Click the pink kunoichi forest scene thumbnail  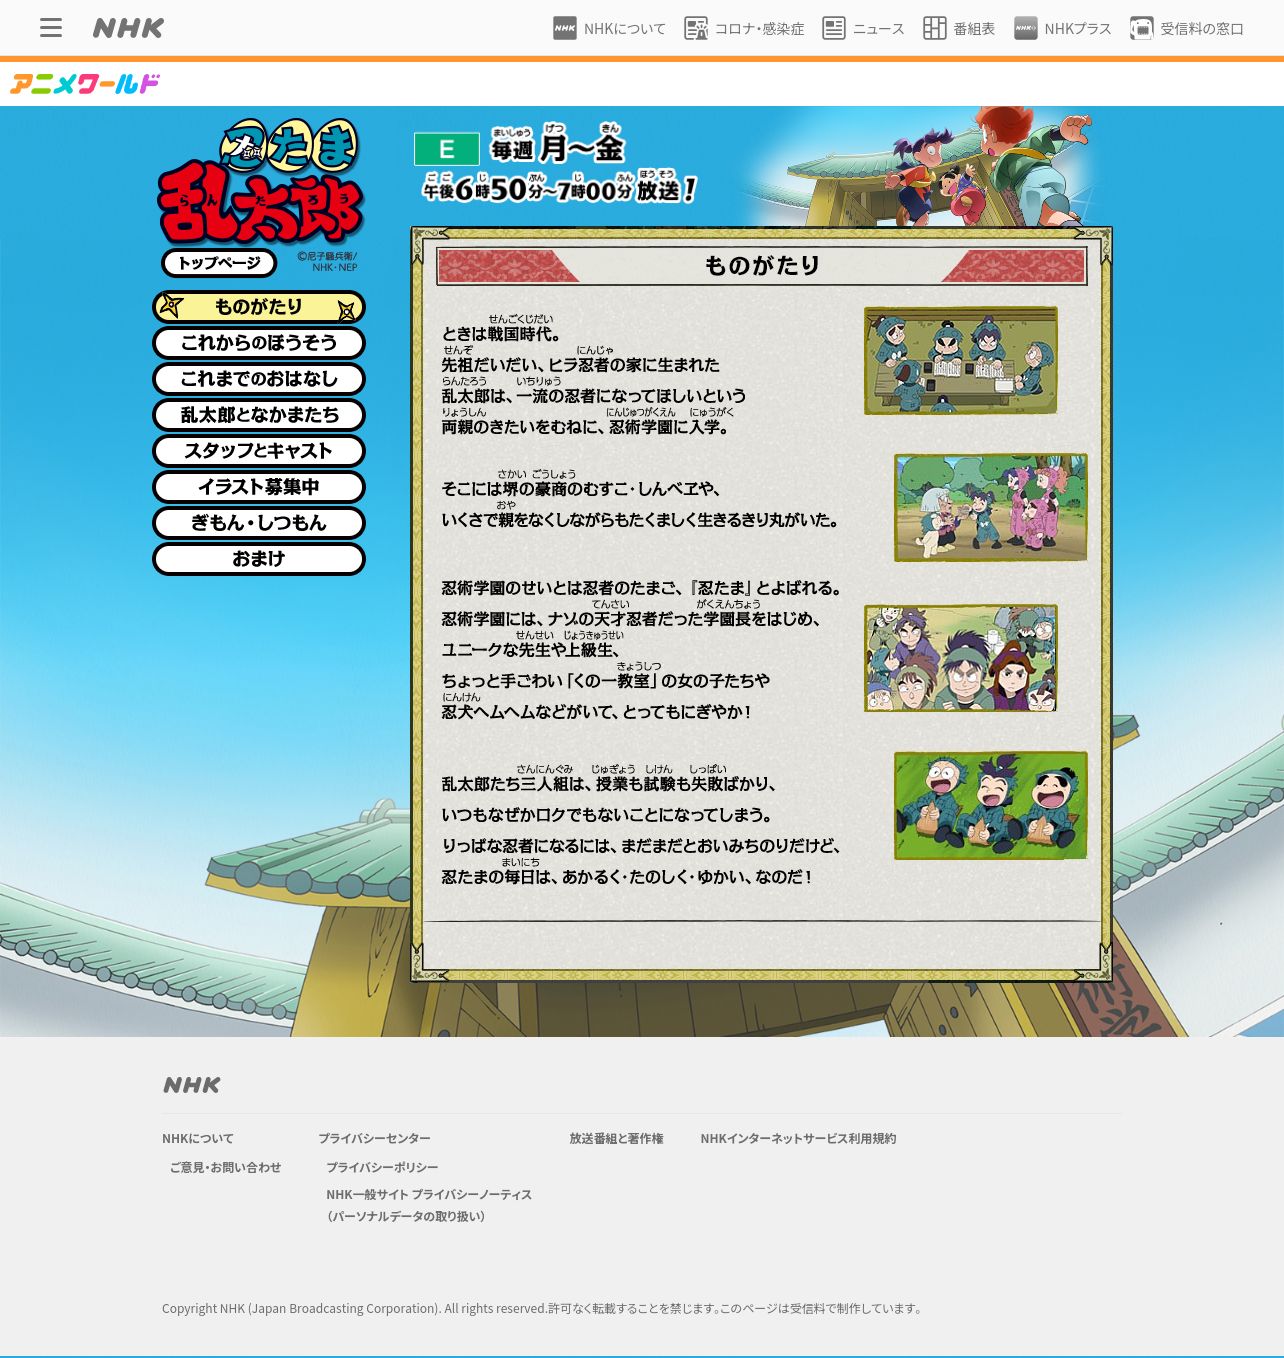tap(991, 508)
